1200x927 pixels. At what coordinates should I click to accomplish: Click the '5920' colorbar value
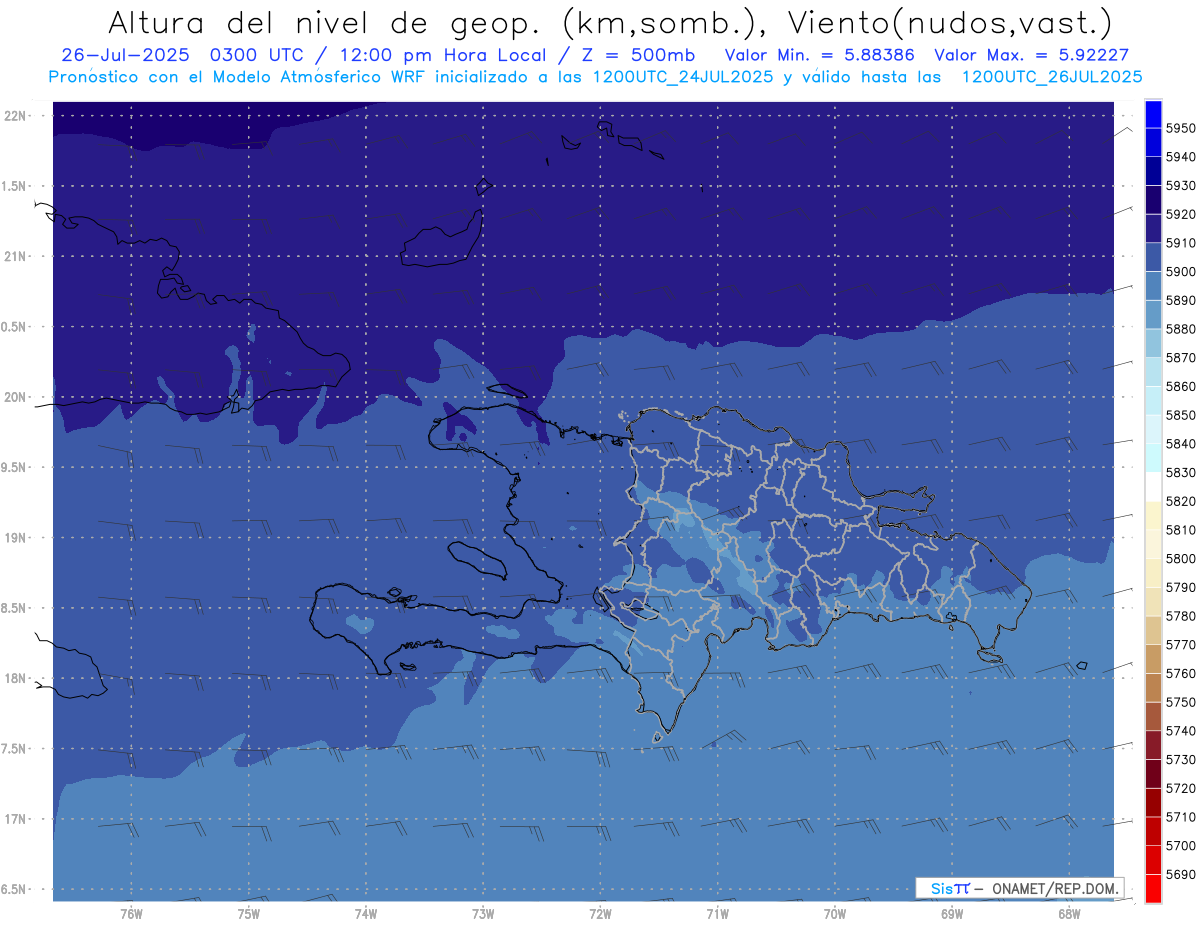pyautogui.click(x=1180, y=214)
